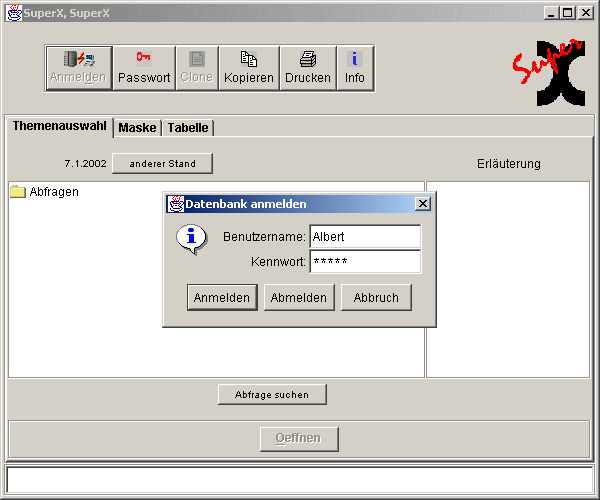This screenshot has height=500, width=600.
Task: Close the SuperX main window
Action: point(586,13)
